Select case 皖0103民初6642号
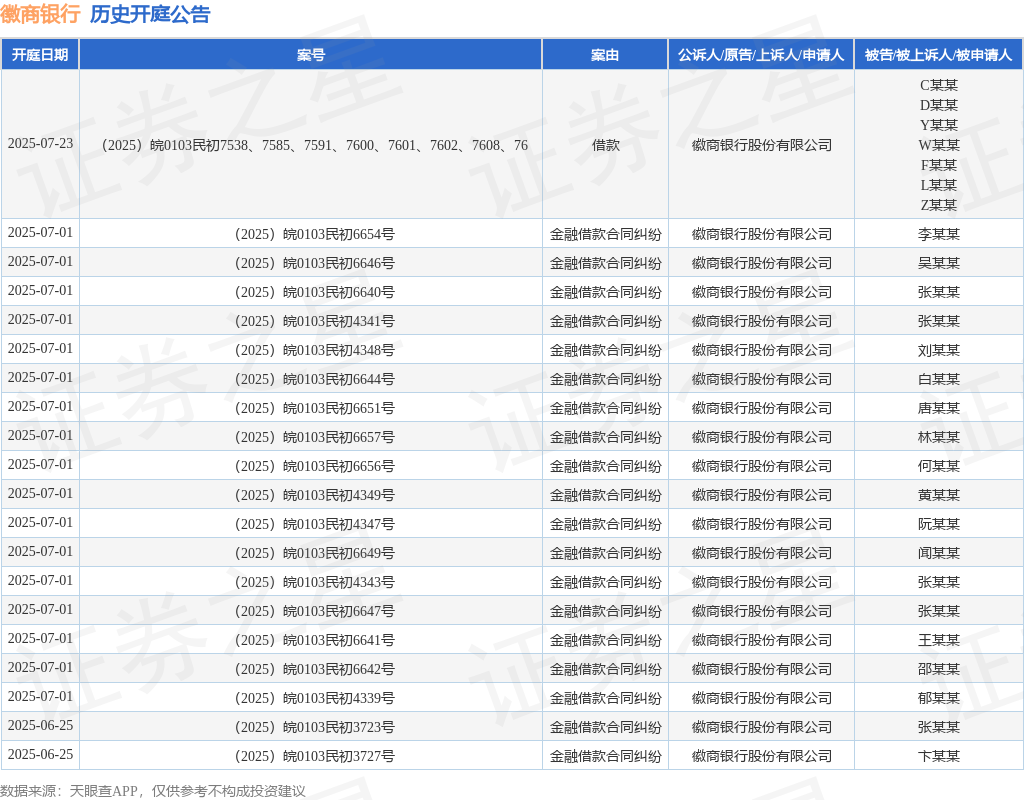Image resolution: width=1024 pixels, height=800 pixels. point(314,669)
